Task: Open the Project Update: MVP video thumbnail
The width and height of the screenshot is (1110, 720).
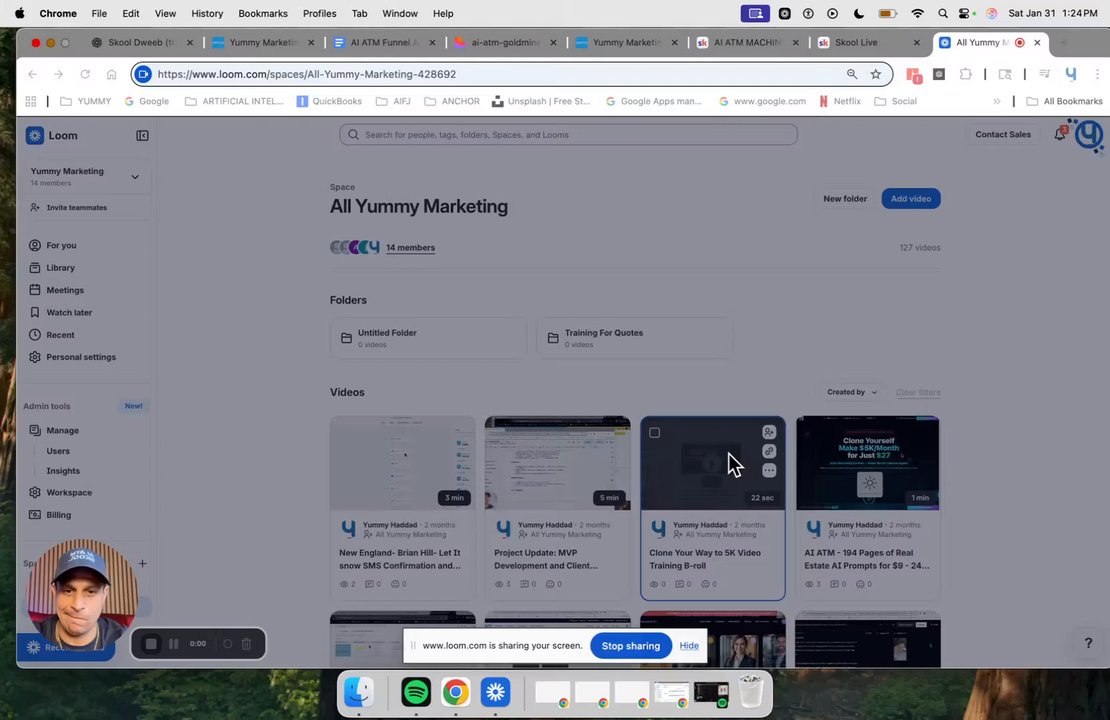Action: tap(557, 463)
